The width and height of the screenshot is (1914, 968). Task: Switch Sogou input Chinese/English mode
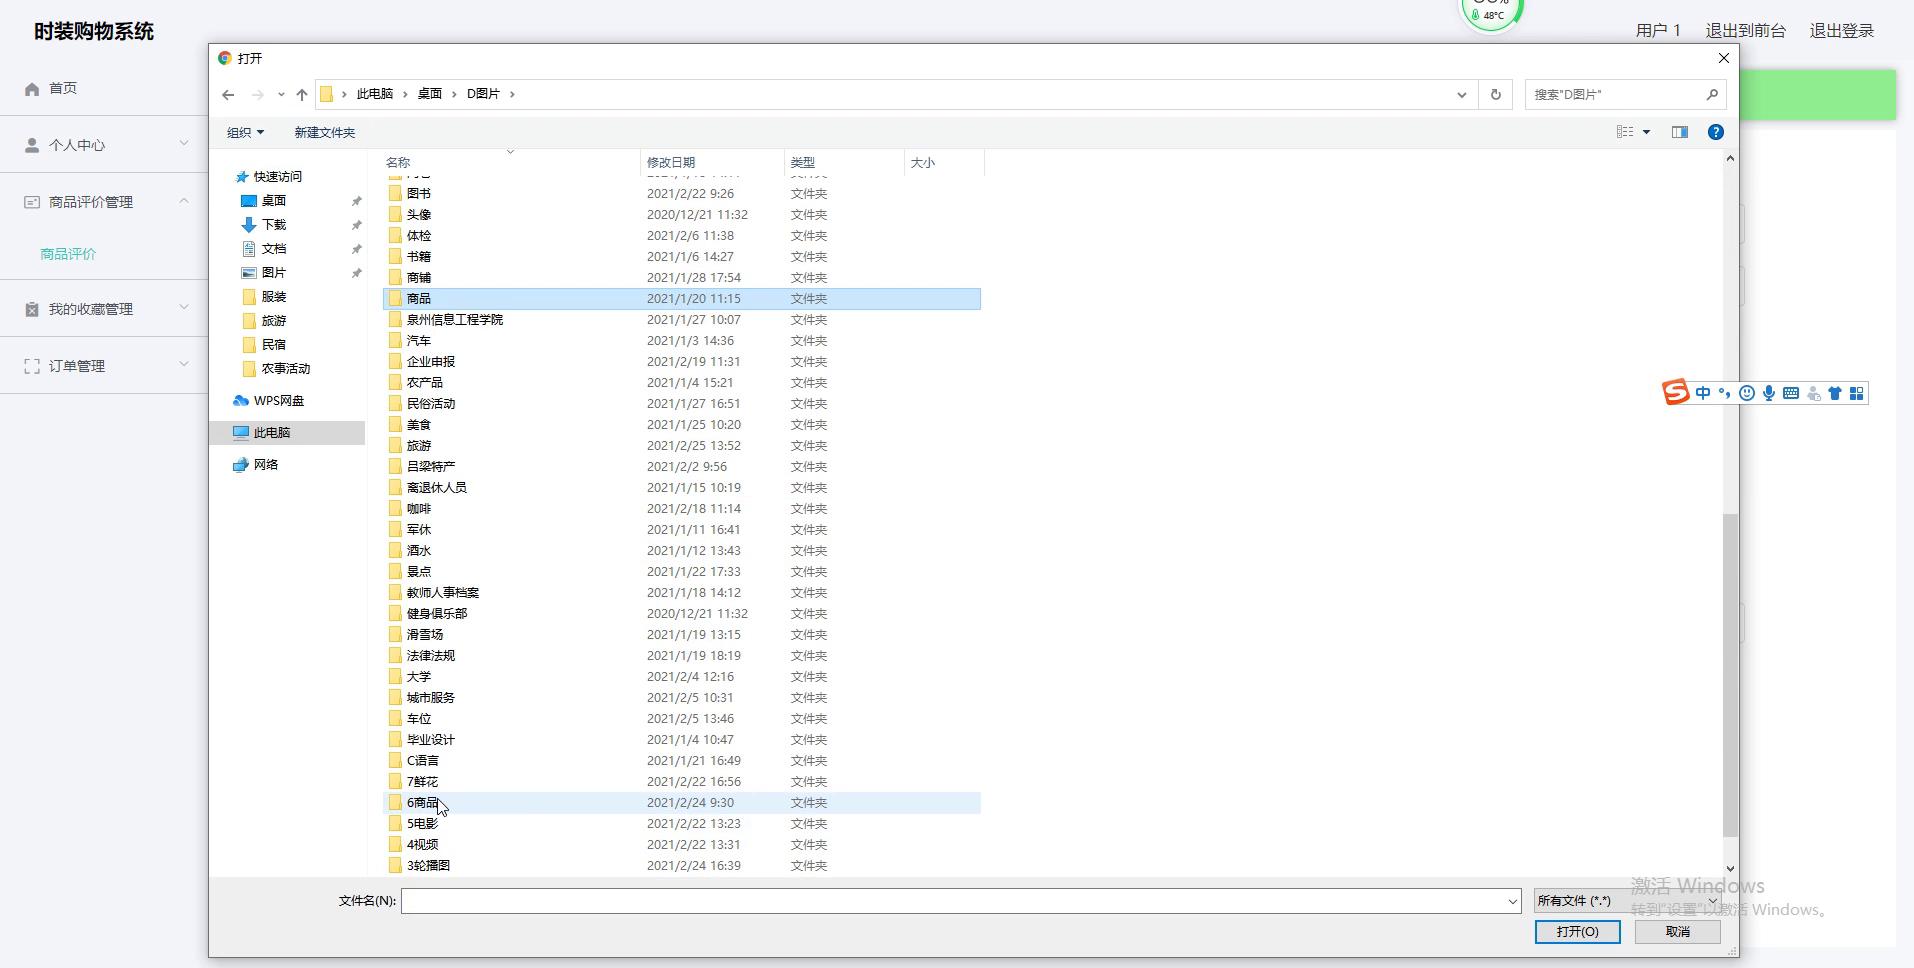pos(1702,393)
